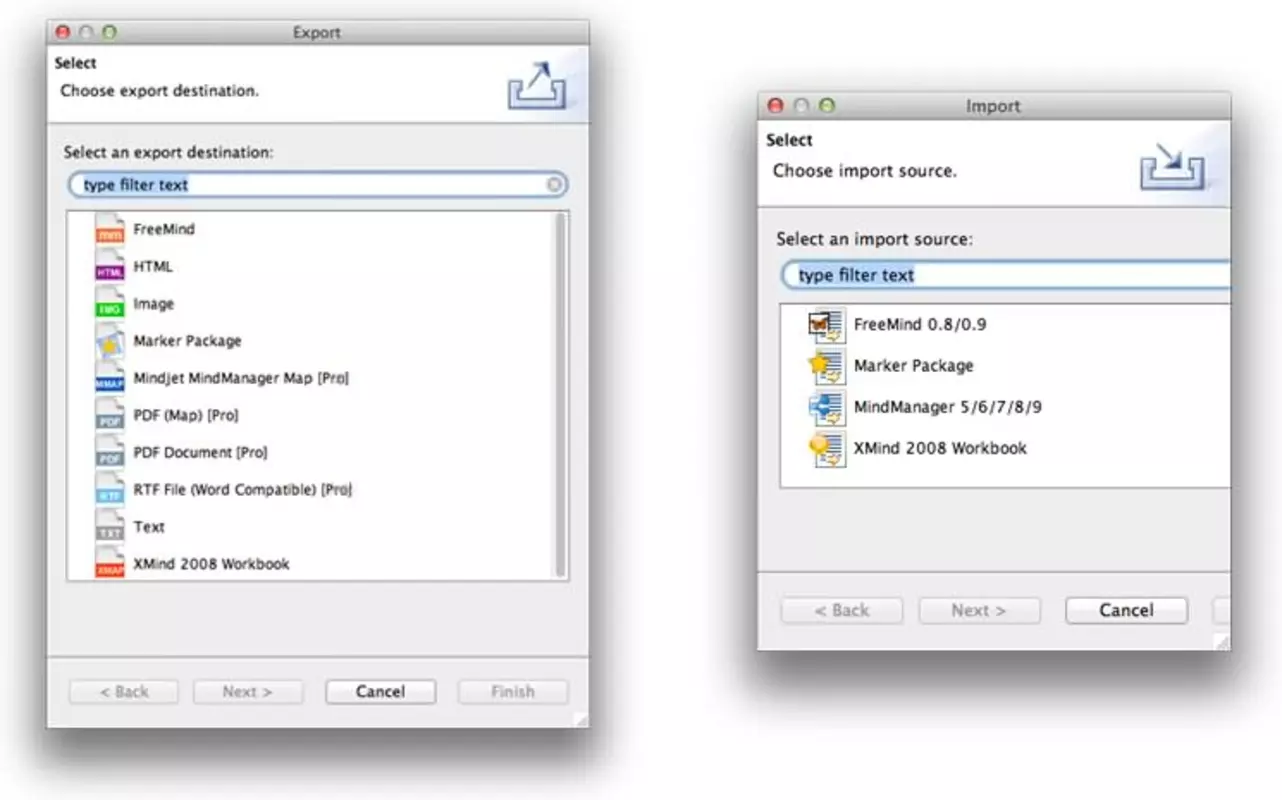
Task: Select Marker Package in the import list
Action: 913,366
